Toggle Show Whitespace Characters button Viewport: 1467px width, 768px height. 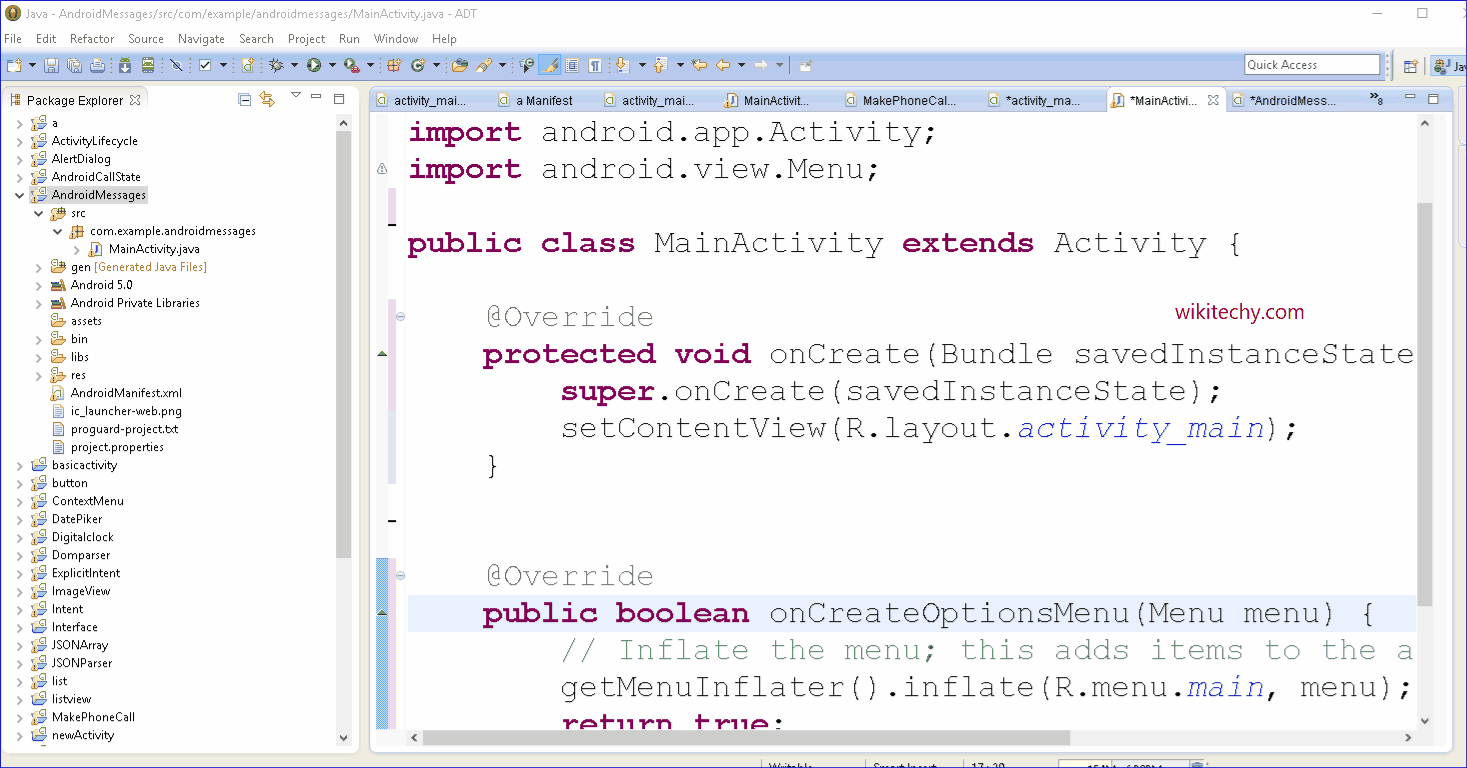595,65
